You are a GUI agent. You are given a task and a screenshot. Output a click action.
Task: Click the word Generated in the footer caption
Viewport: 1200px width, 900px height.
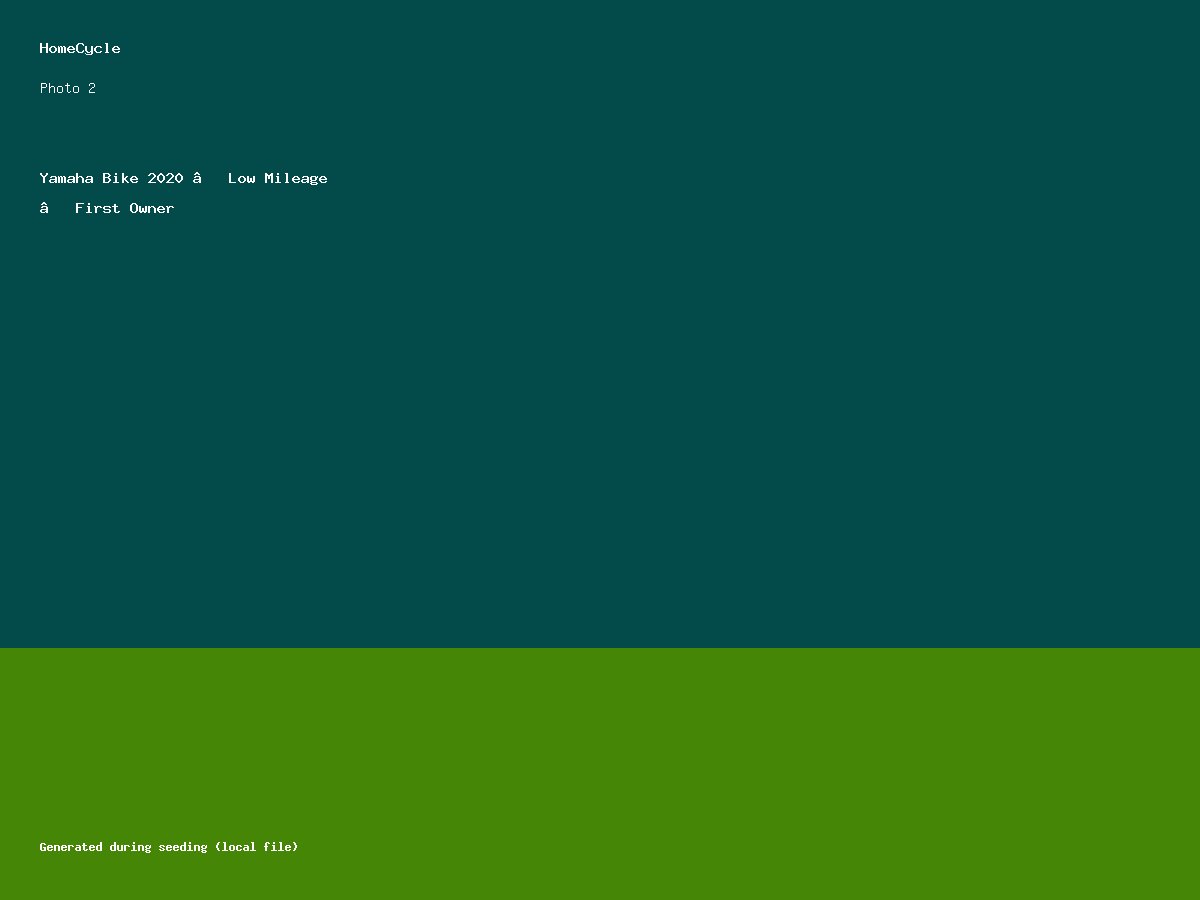pos(71,847)
